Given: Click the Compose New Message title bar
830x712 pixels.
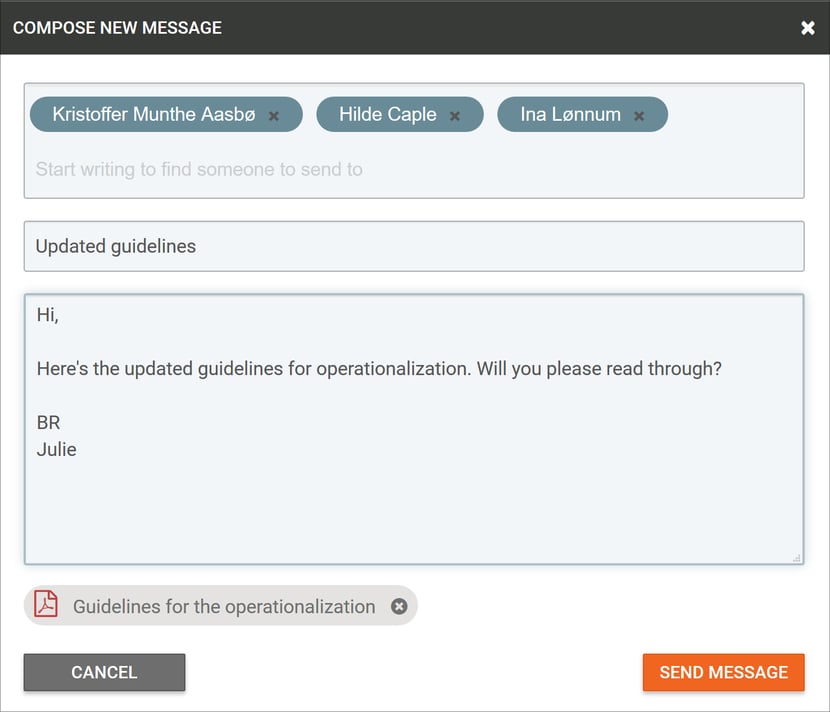Looking at the screenshot, I should pos(414,28).
